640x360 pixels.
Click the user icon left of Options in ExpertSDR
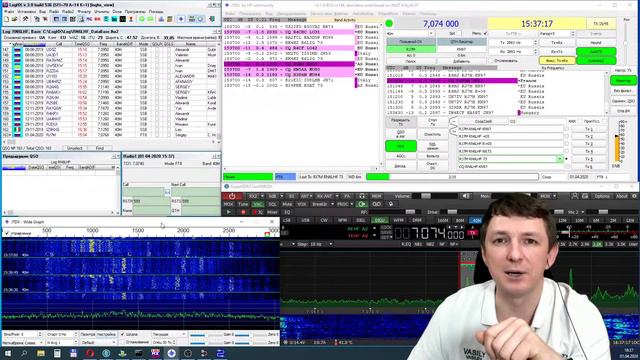click(575, 196)
